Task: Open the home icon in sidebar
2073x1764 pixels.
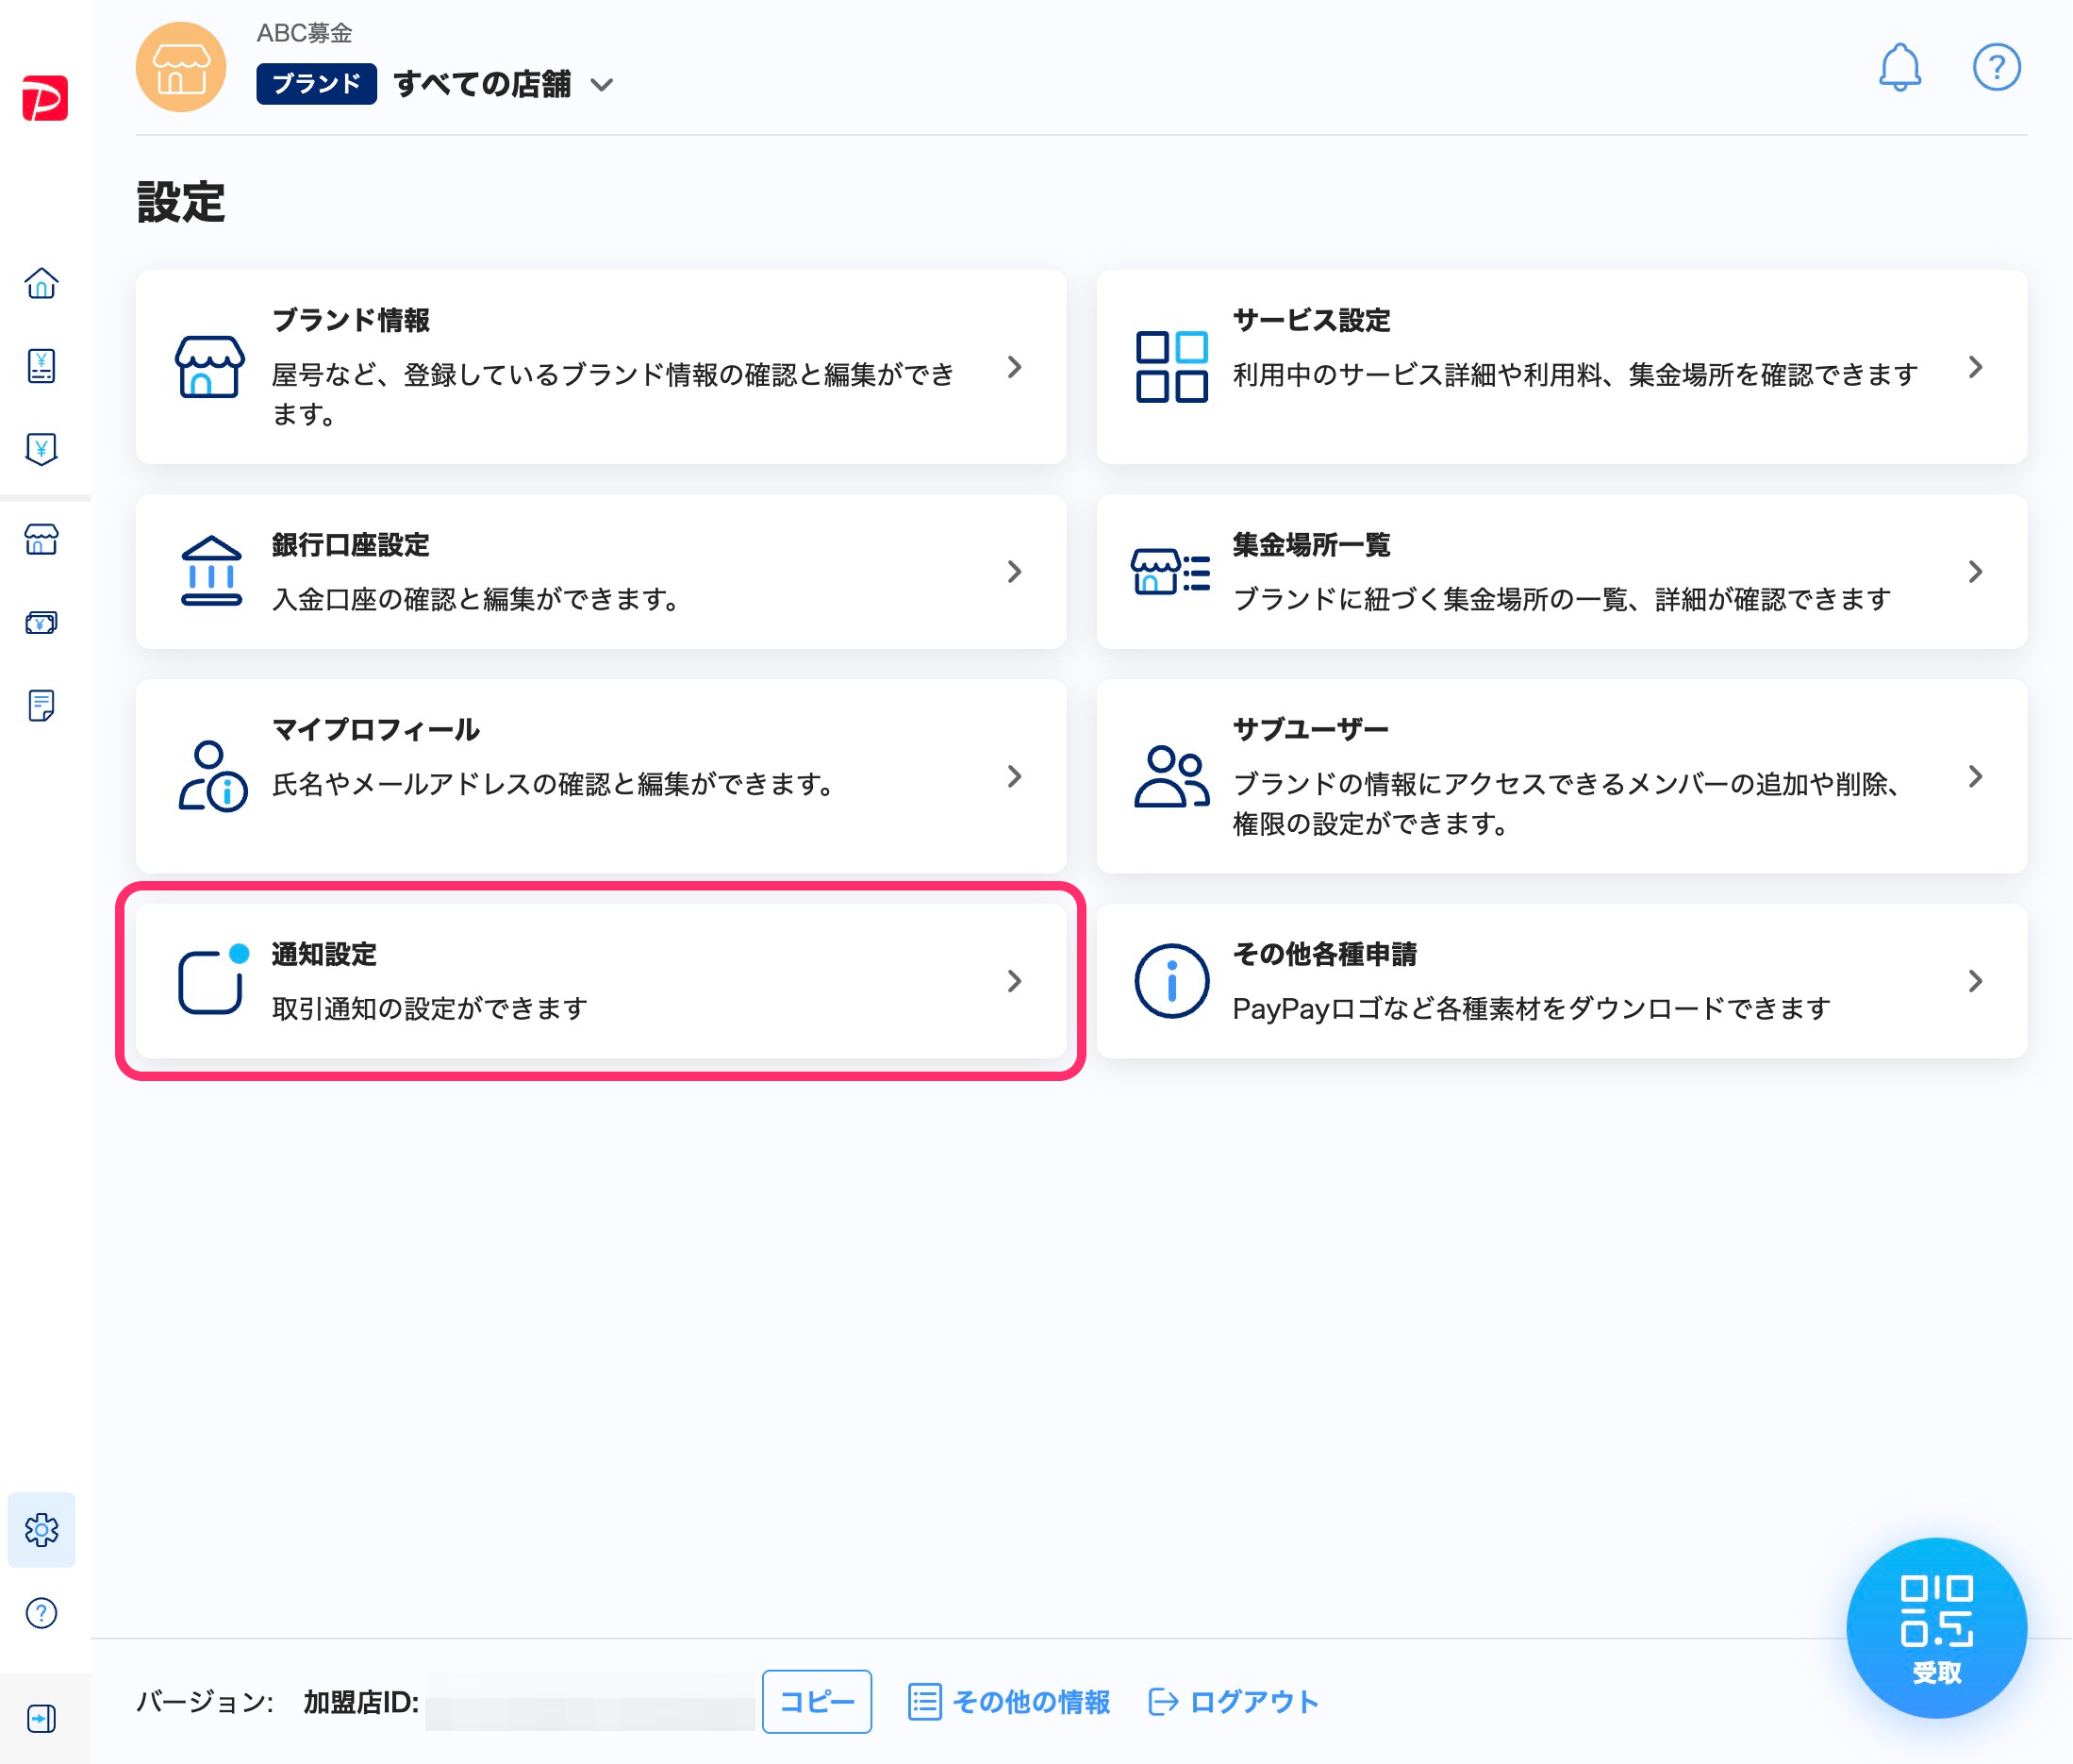Action: (41, 284)
